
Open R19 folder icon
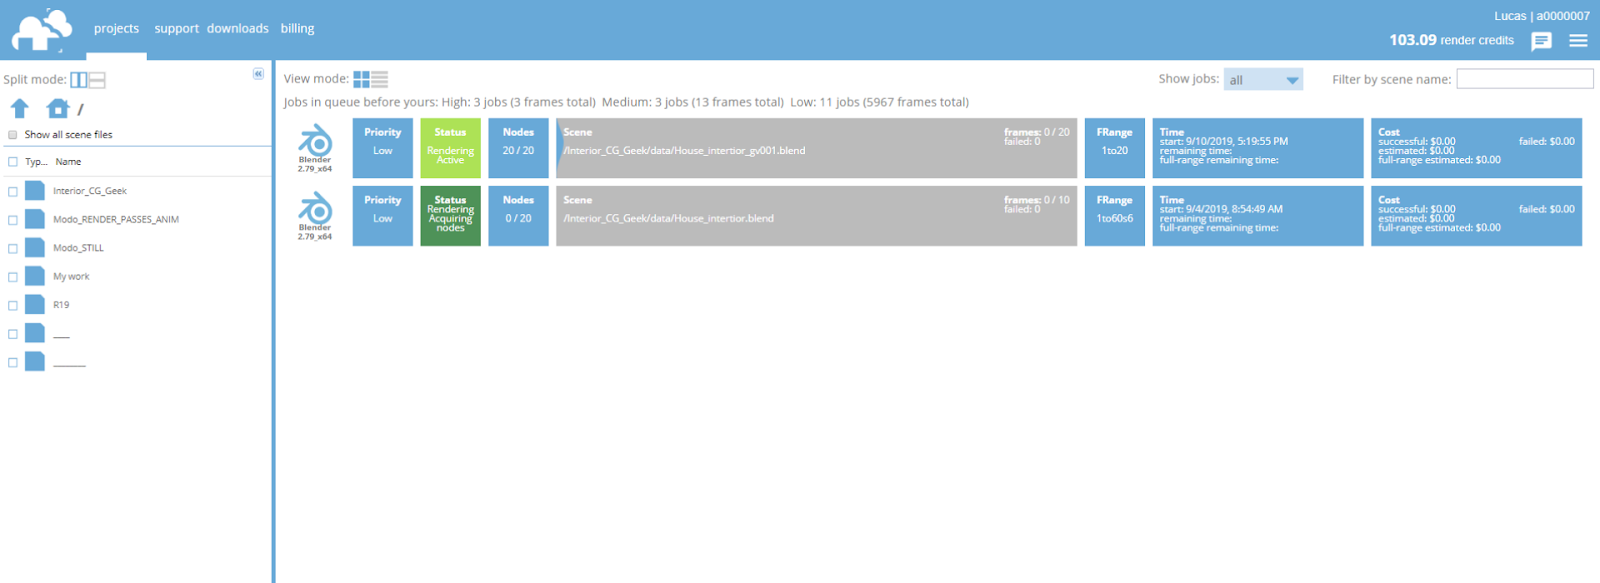[x=35, y=304]
